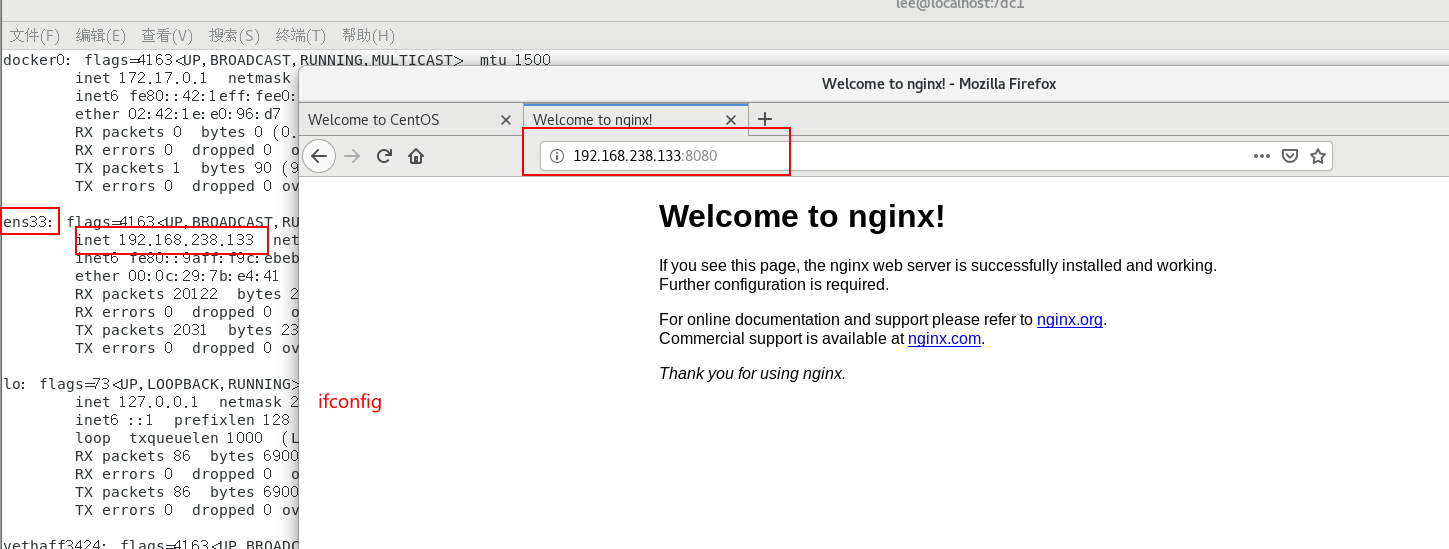Click inet 172.17.0.1 in terminal
Screen dimensions: 1449x549
[x=140, y=78]
